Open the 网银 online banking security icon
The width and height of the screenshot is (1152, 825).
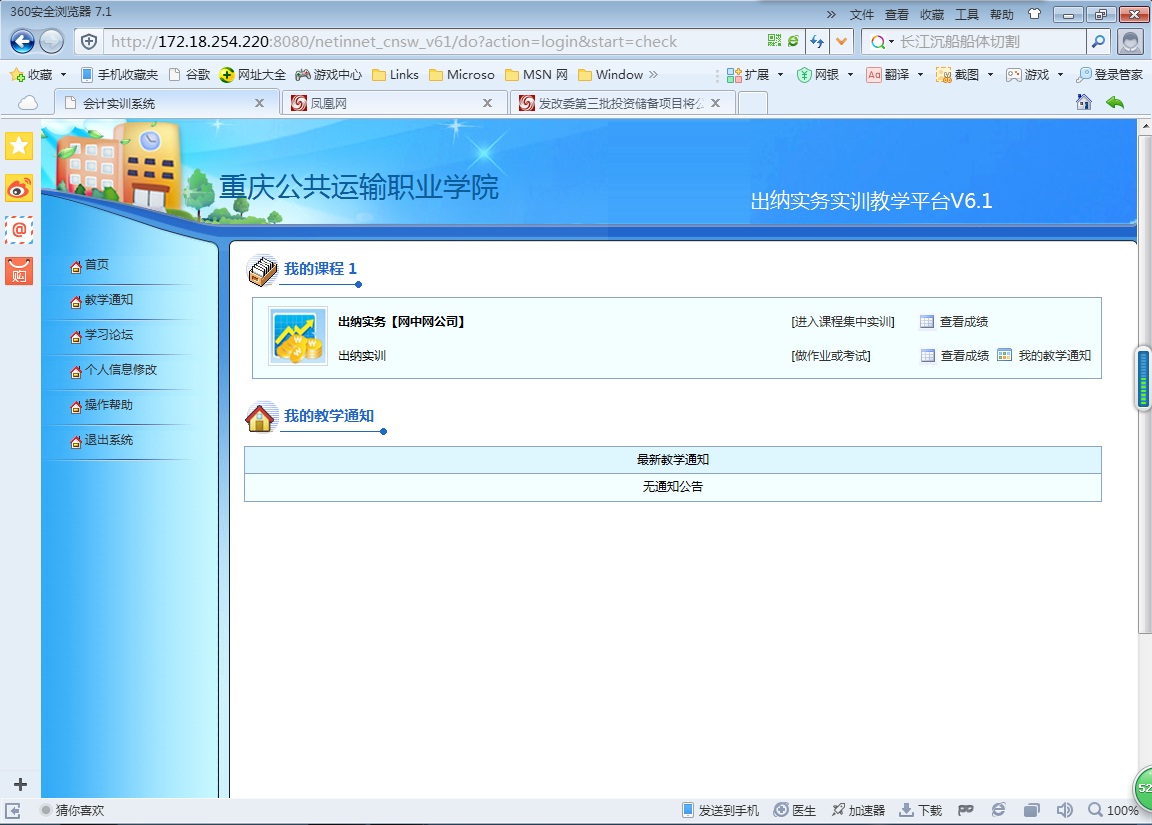tap(804, 74)
